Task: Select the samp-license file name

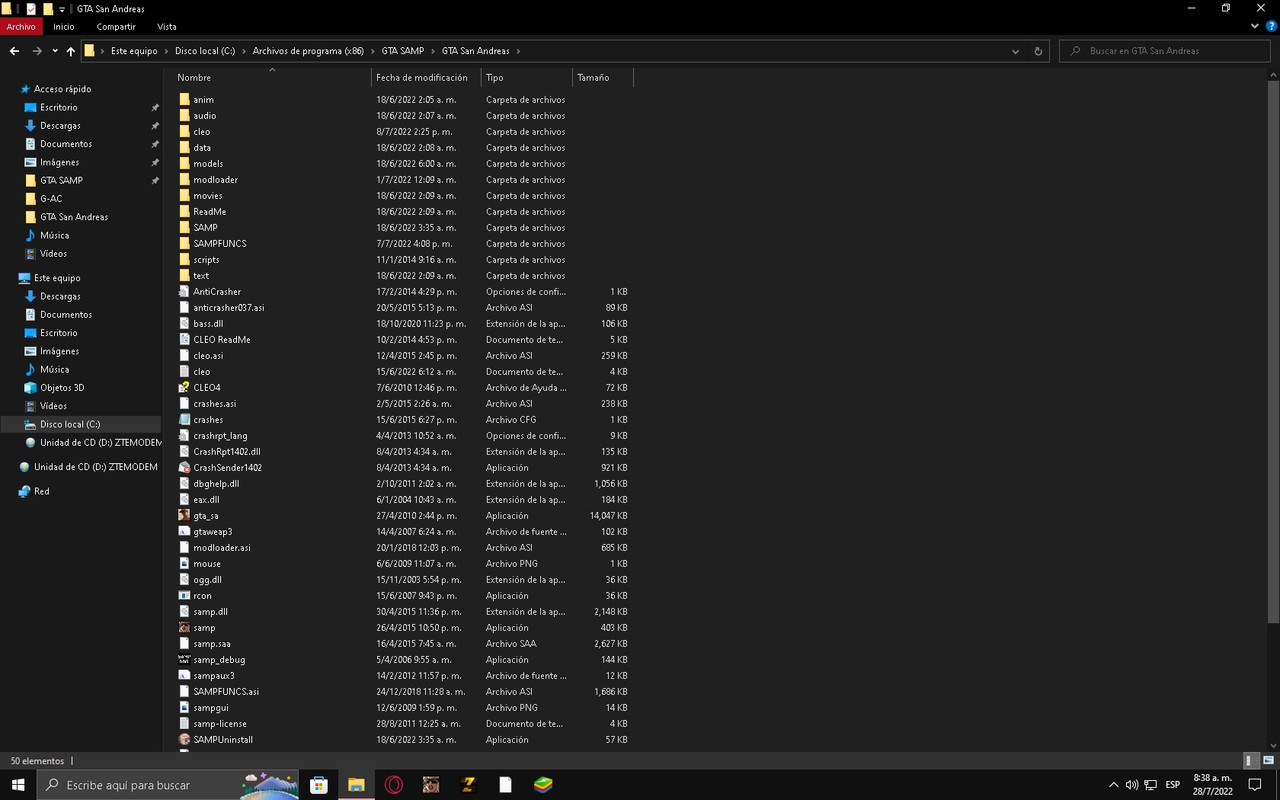Action: 220,724
